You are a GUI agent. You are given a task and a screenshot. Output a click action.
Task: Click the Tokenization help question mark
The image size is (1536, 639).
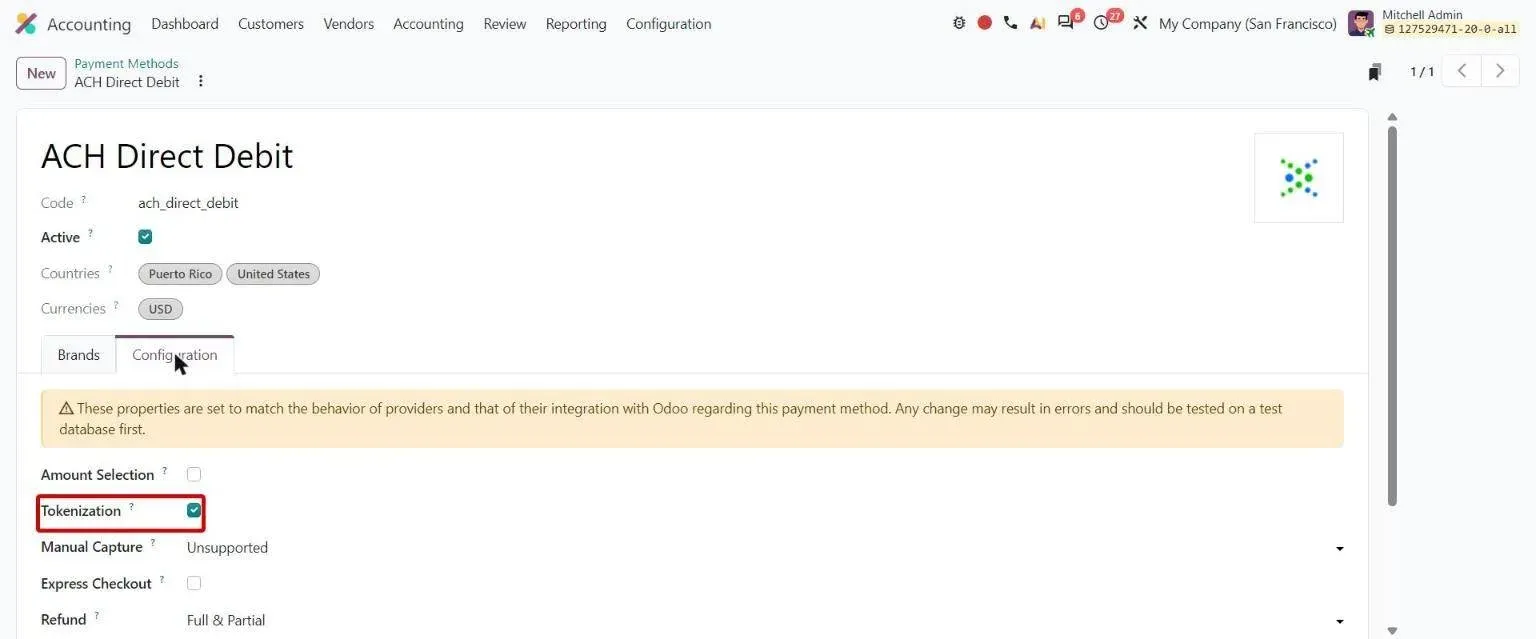point(131,506)
